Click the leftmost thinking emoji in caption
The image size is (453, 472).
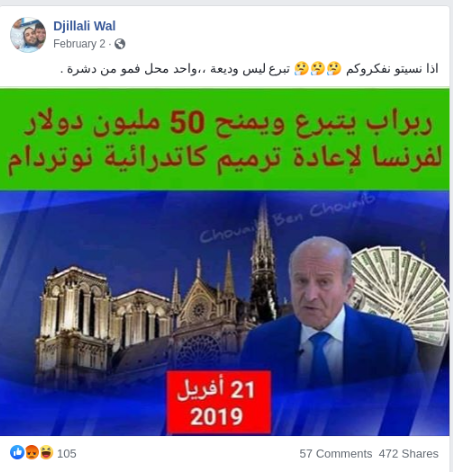coord(301,69)
